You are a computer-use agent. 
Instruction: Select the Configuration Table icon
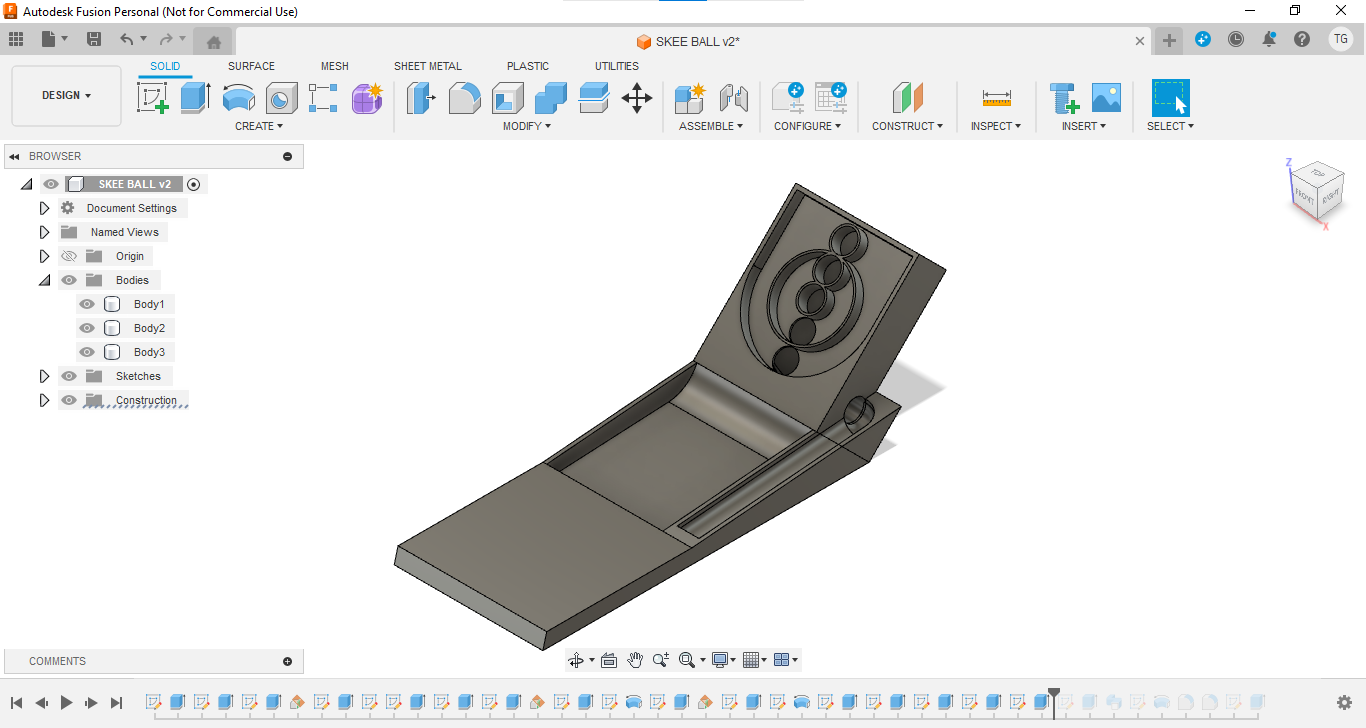click(830, 98)
